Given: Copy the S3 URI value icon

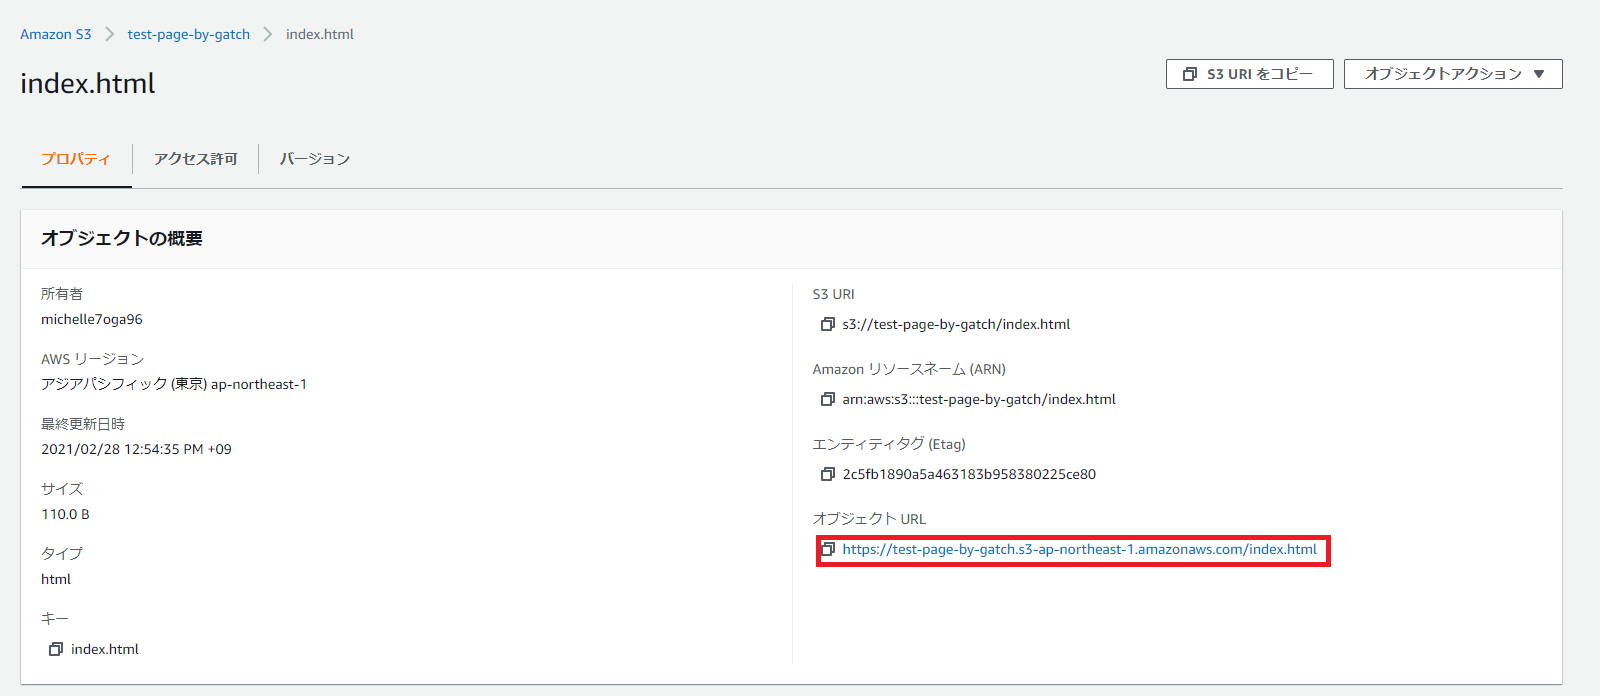Looking at the screenshot, I should (x=827, y=324).
